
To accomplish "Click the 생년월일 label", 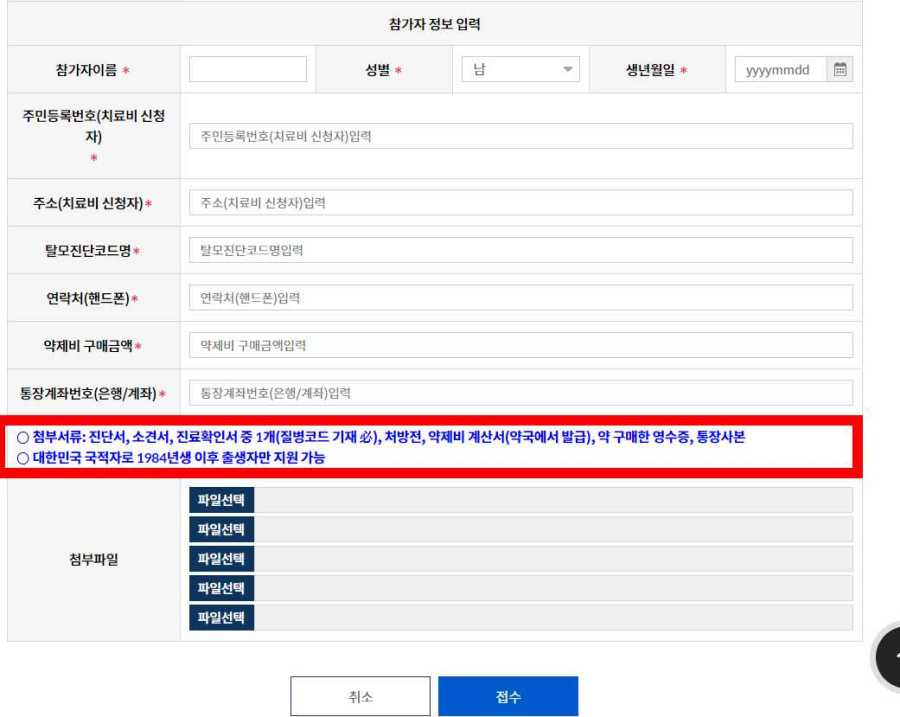I will pos(650,70).
